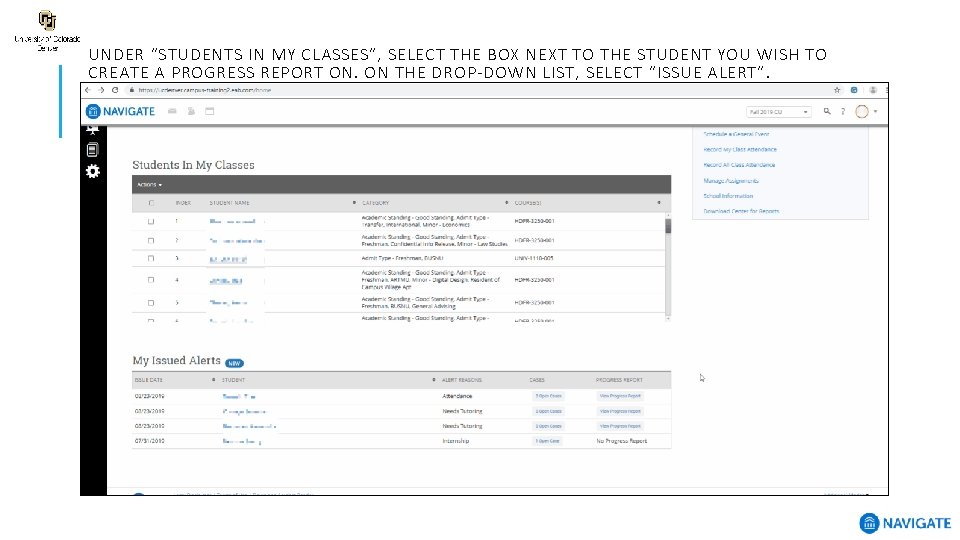
Task: Expand the account menu arrow beside the avatar
Action: tap(876, 111)
